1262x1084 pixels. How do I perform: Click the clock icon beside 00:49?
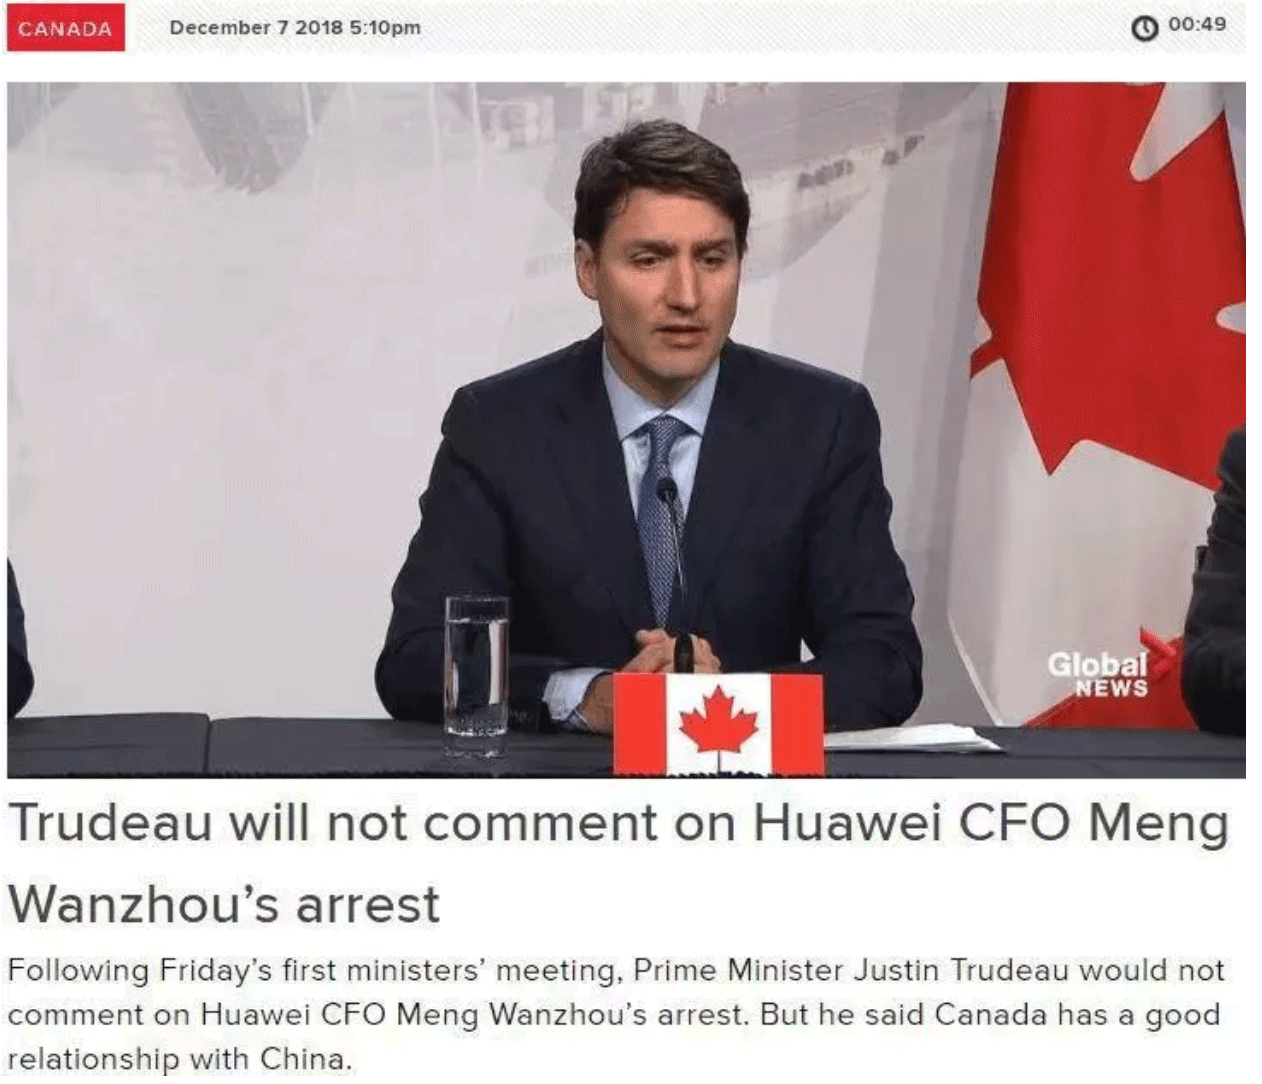tap(1144, 28)
